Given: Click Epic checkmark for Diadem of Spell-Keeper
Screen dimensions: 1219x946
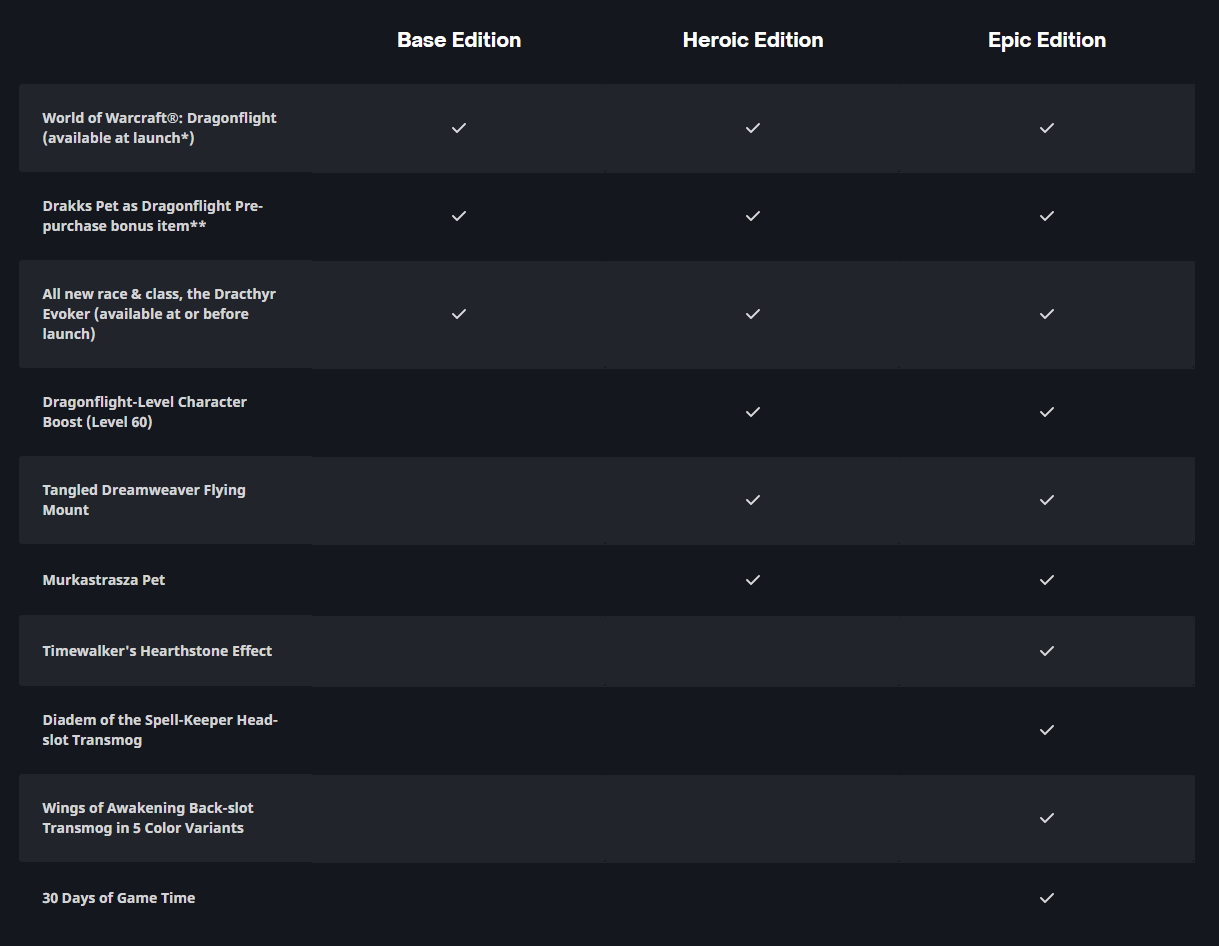Looking at the screenshot, I should pyautogui.click(x=1047, y=730).
